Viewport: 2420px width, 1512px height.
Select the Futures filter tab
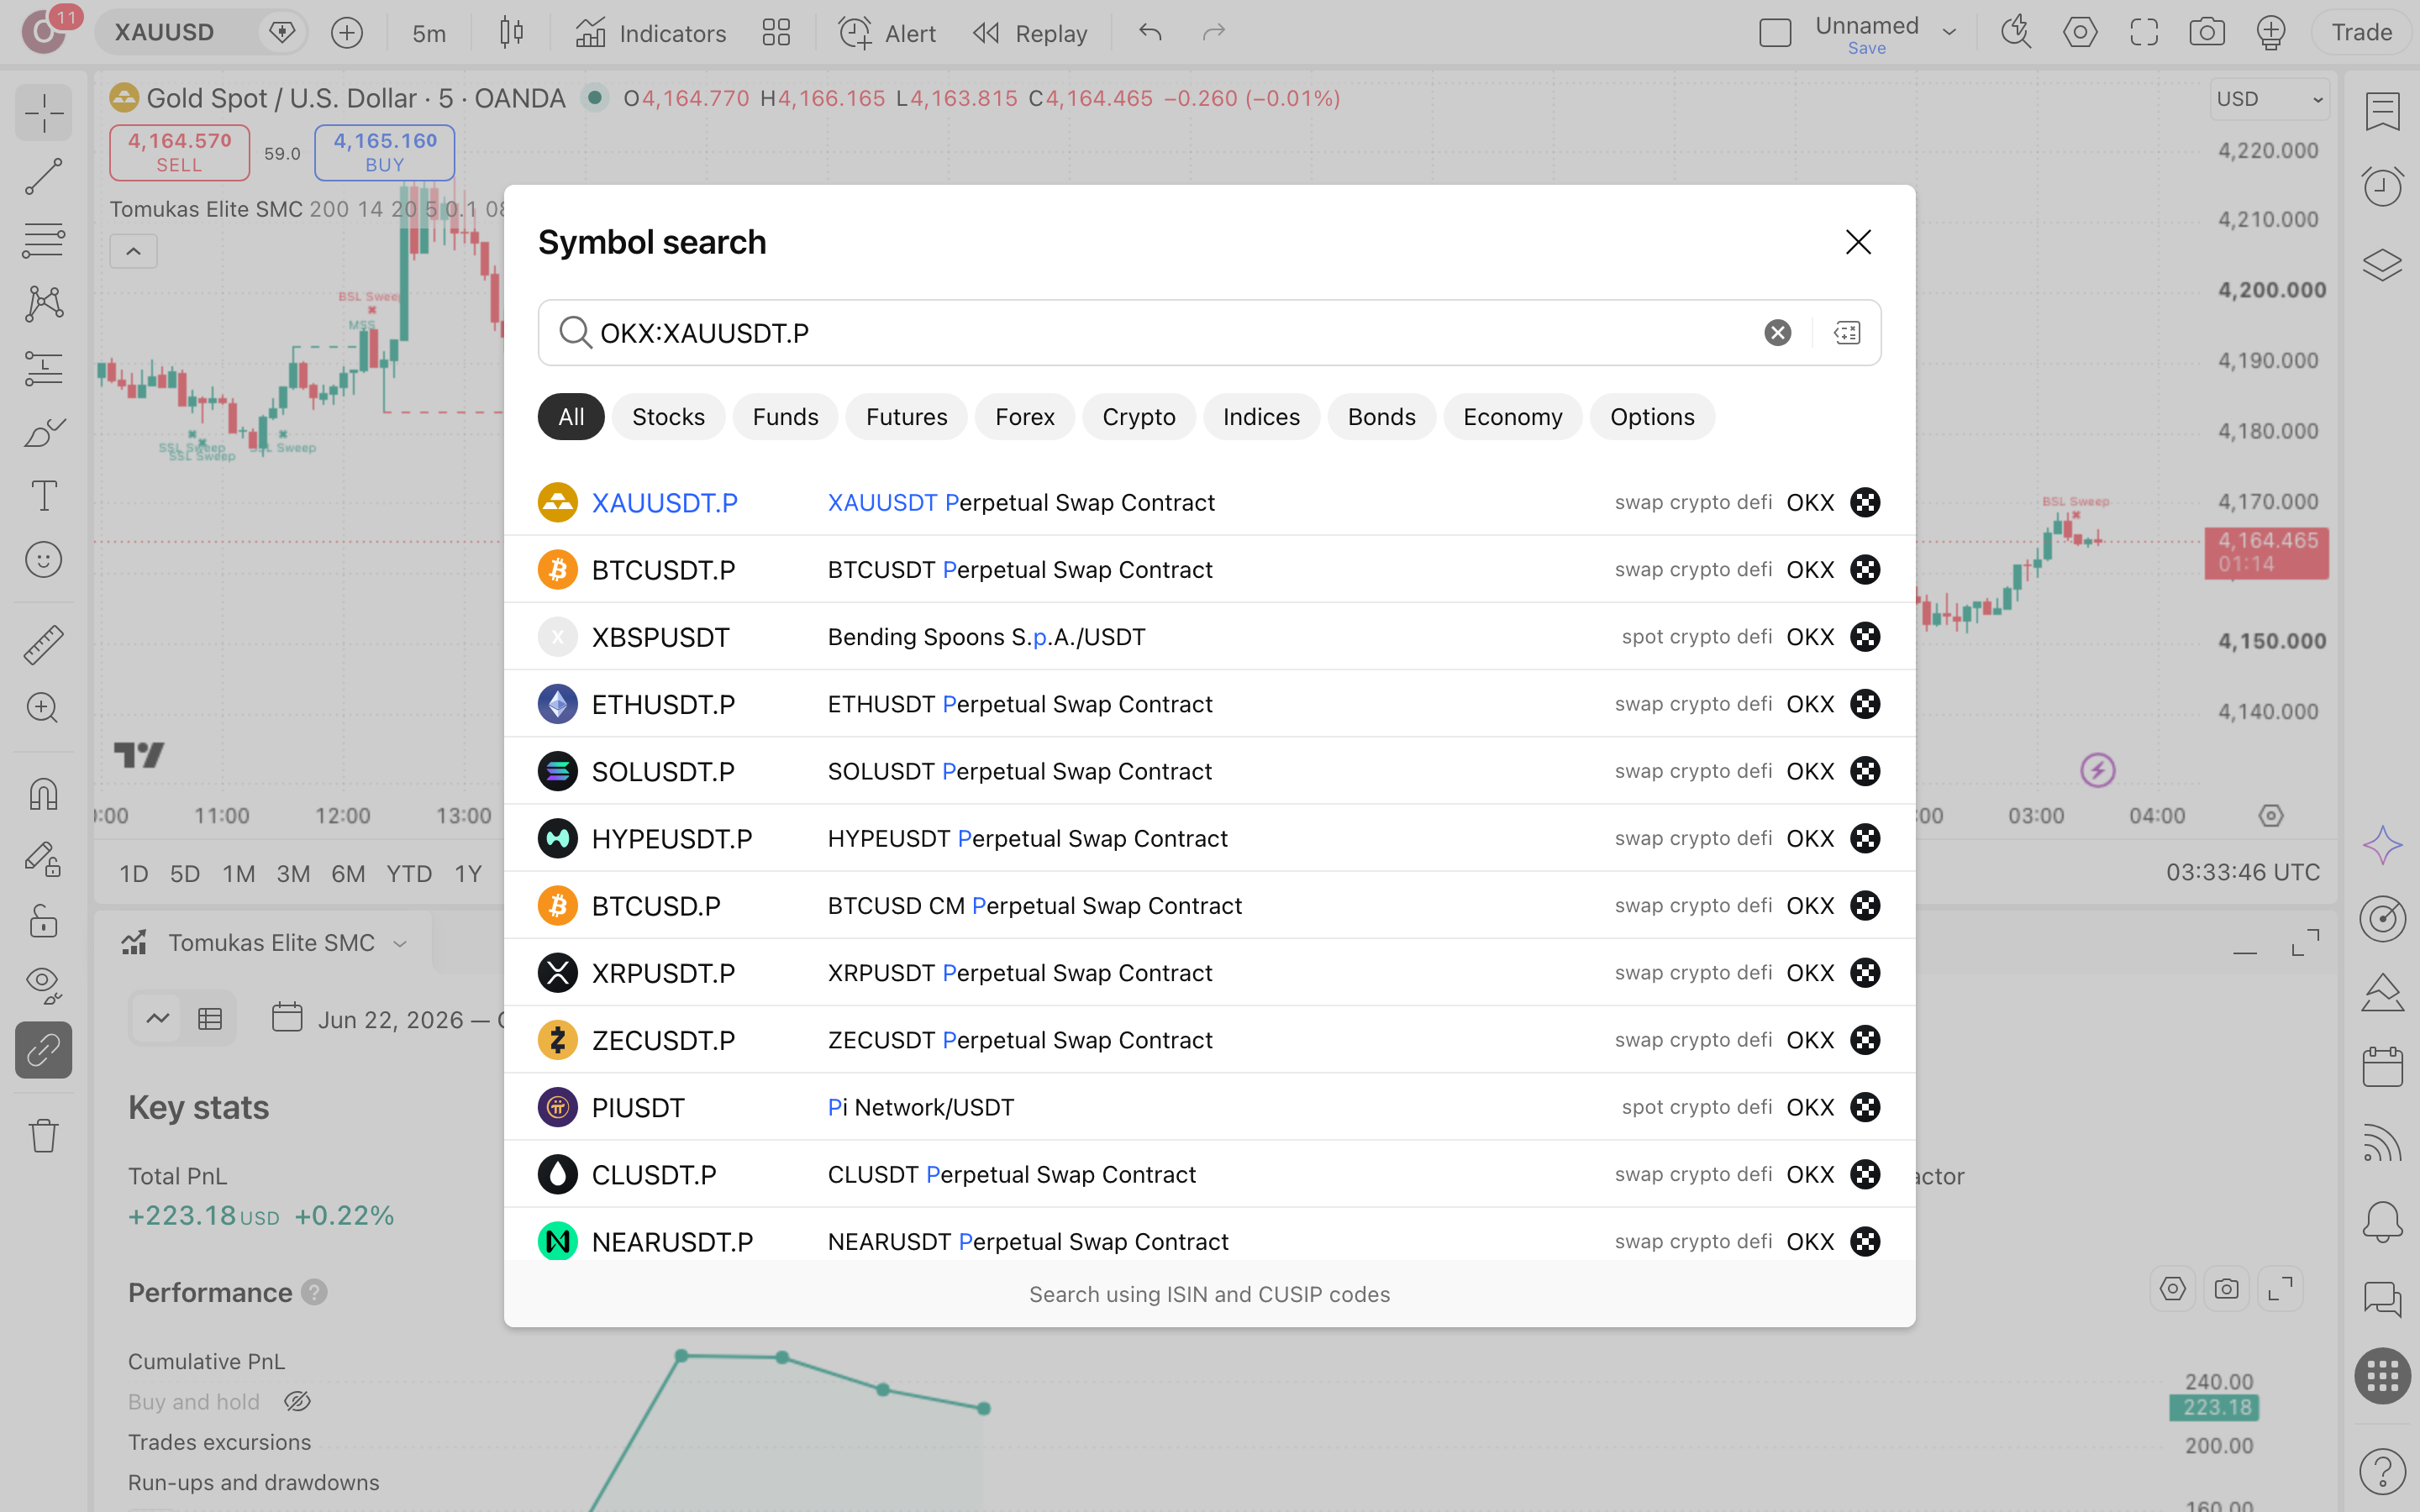pyautogui.click(x=906, y=417)
